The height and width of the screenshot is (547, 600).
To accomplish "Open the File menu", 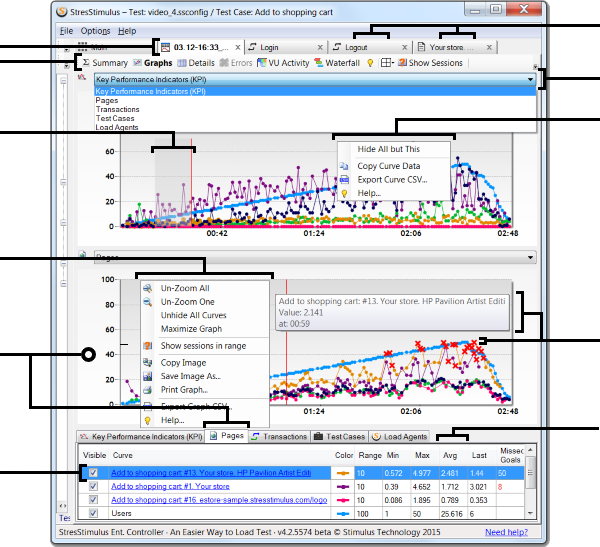I will click(x=66, y=31).
